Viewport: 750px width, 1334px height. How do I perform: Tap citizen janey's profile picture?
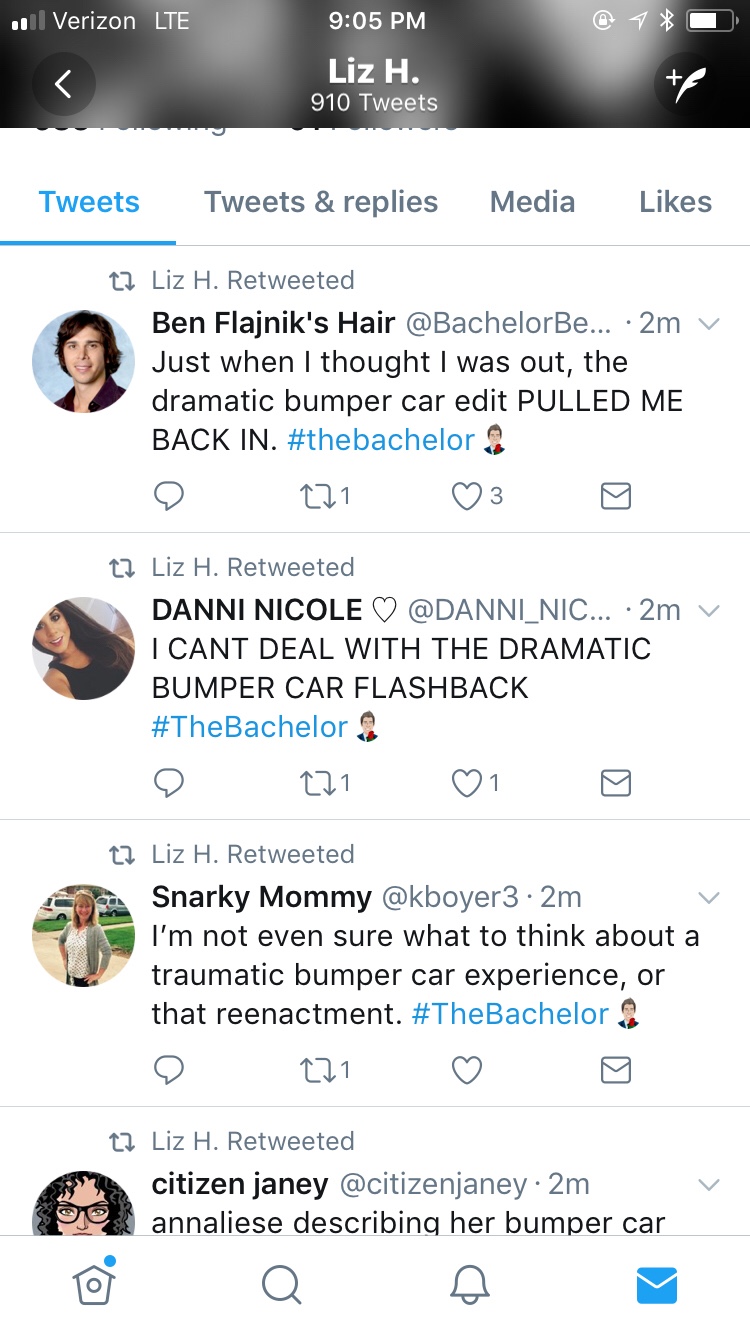tap(84, 1205)
